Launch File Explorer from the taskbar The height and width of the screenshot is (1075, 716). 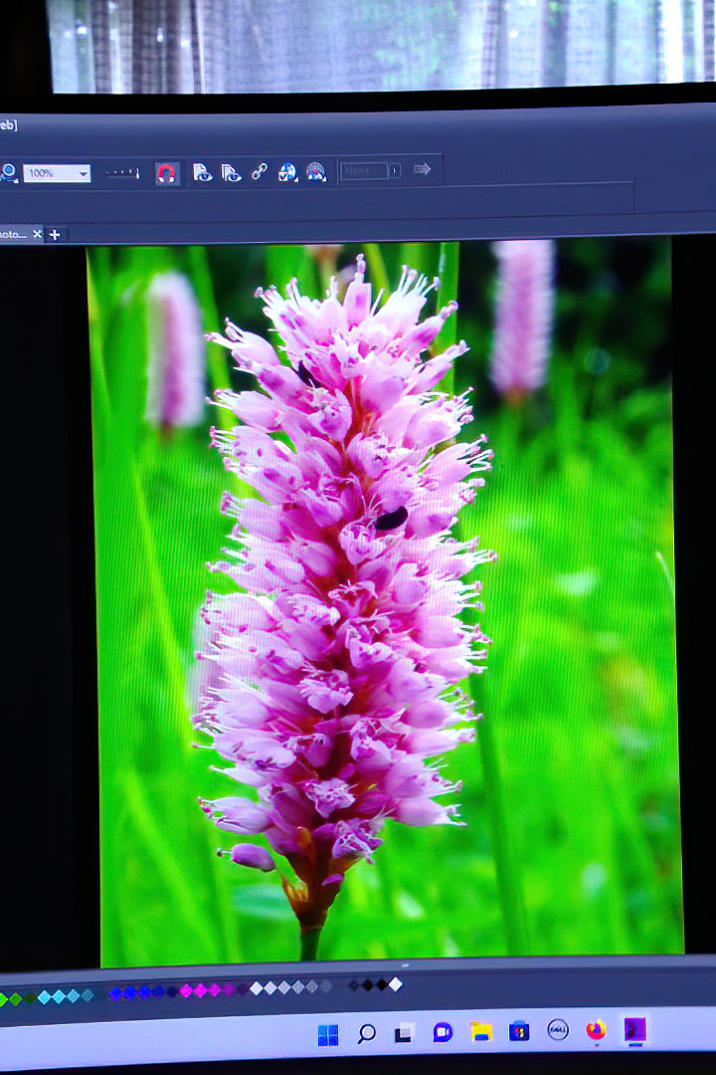pyautogui.click(x=481, y=1032)
